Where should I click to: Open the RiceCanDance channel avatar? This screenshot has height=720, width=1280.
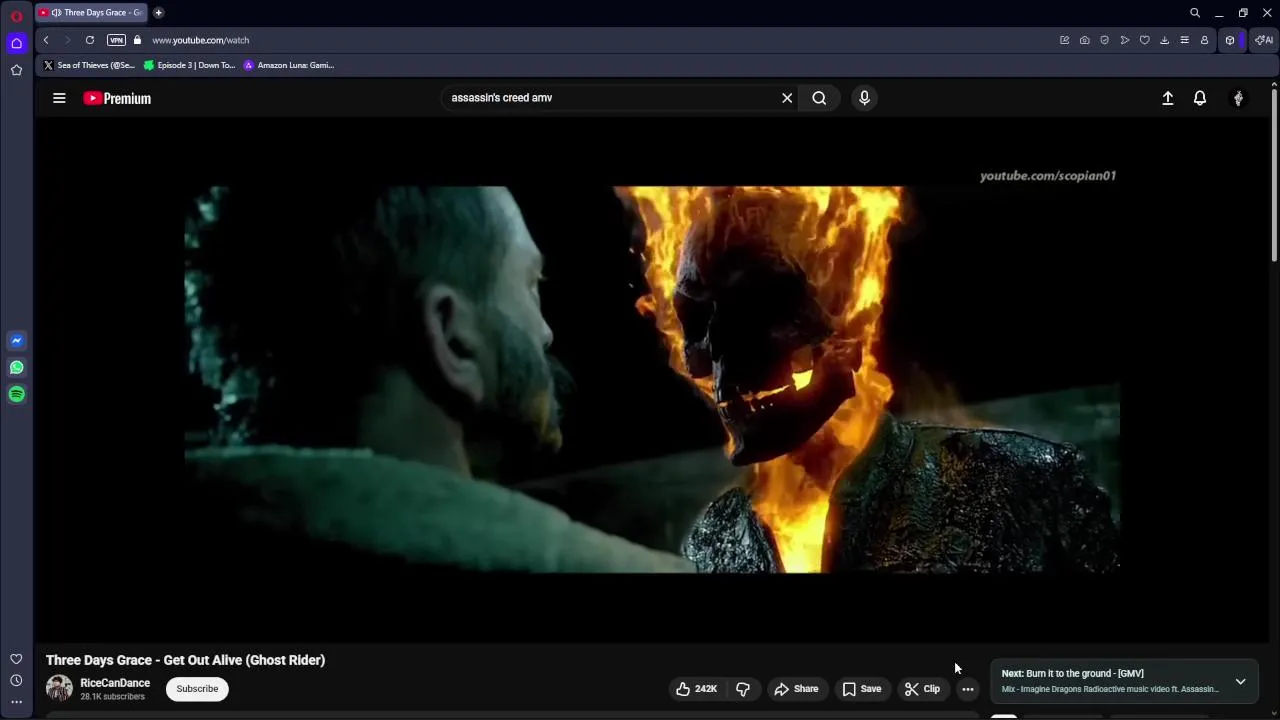click(59, 688)
